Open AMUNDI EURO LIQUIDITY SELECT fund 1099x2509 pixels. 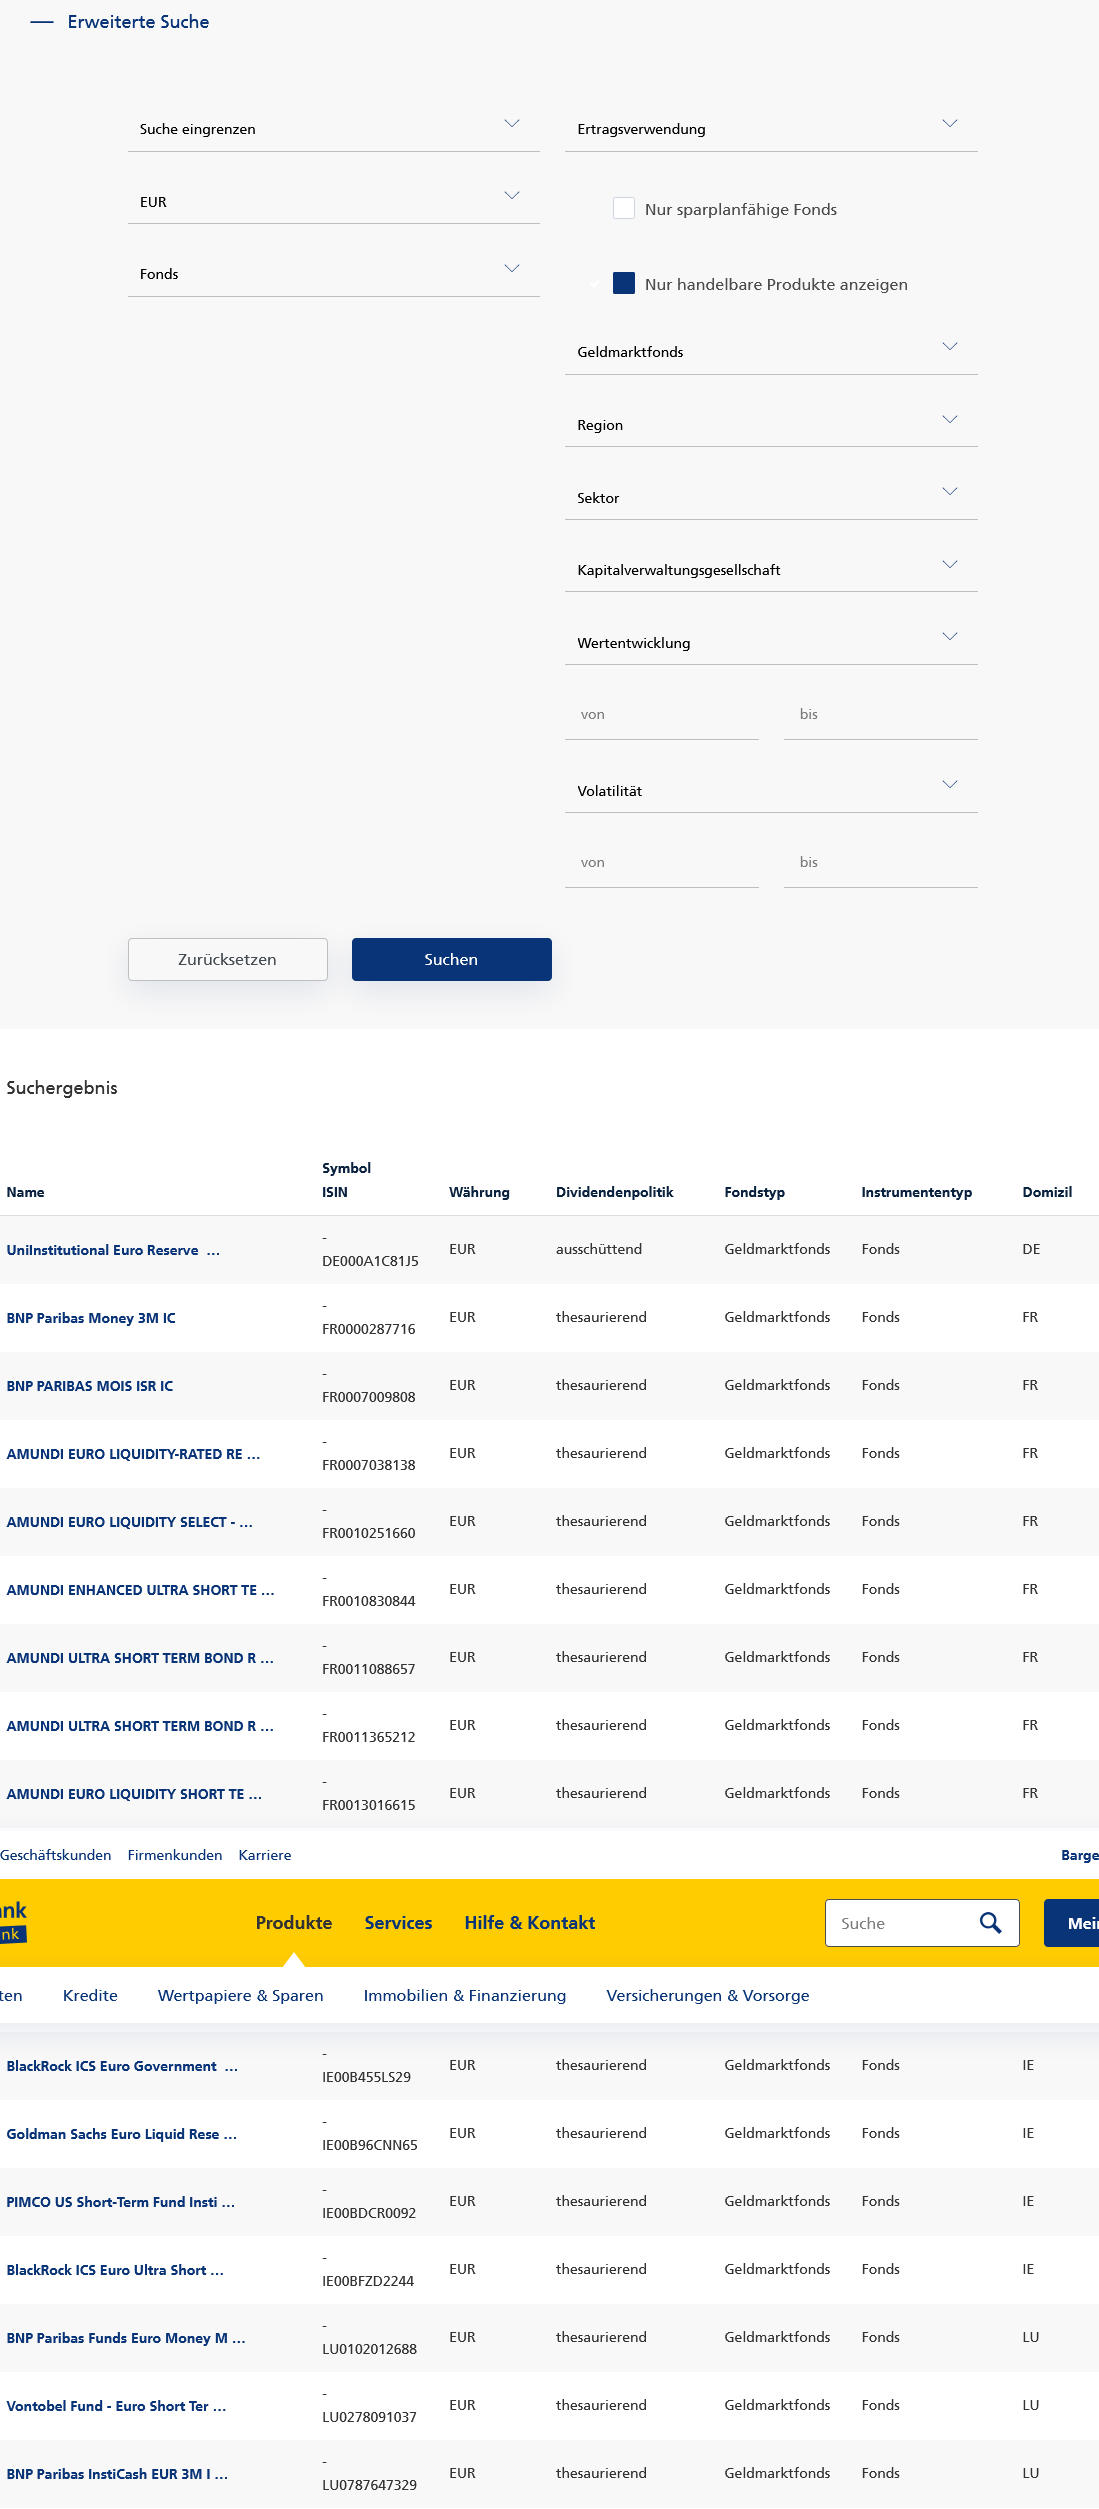click(130, 1522)
